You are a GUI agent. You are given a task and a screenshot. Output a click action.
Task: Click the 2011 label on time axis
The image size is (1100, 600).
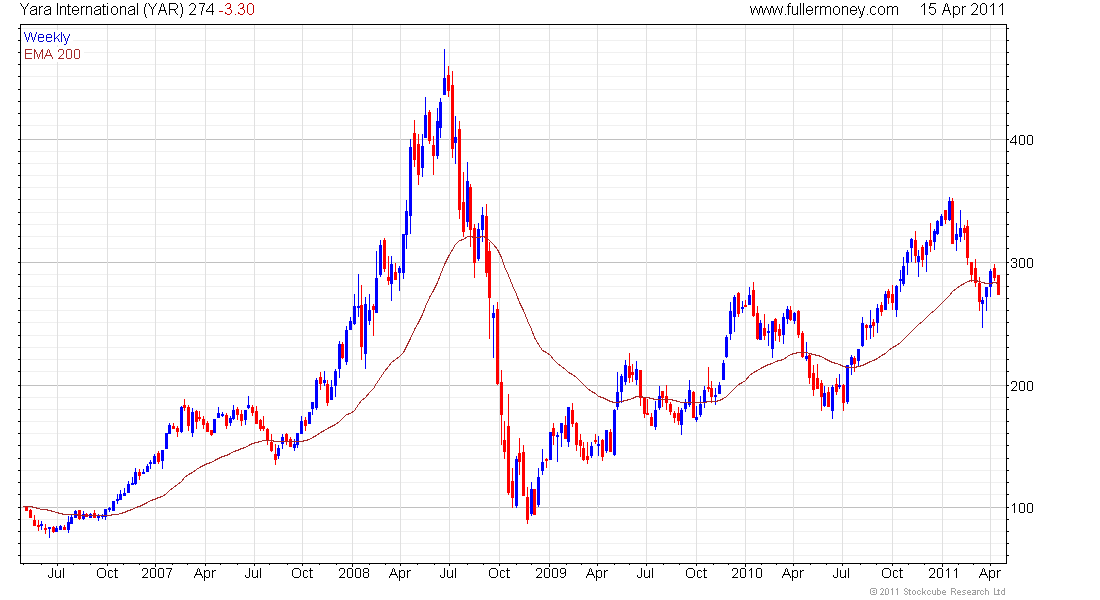point(943,573)
